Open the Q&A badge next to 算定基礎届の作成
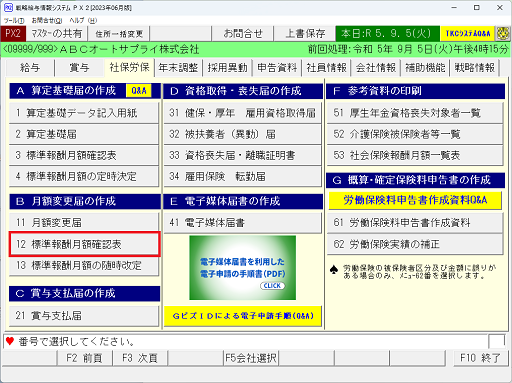Image resolution: width=512 pixels, height=383 pixels. (x=139, y=91)
